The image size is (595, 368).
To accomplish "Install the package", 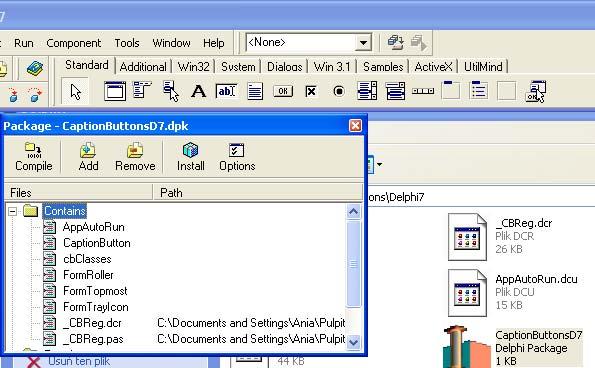I will (190, 156).
